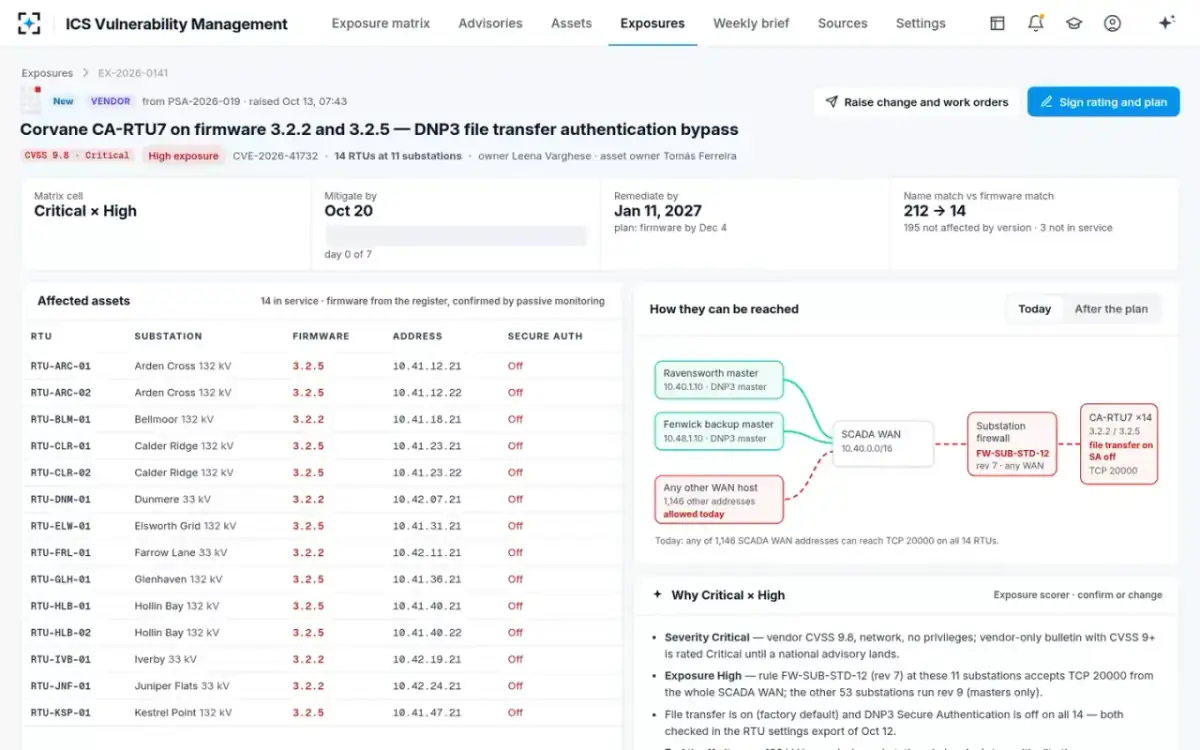The width and height of the screenshot is (1200, 750).
Task: Click the CA-RTU7 ×14 node
Action: point(1119,444)
